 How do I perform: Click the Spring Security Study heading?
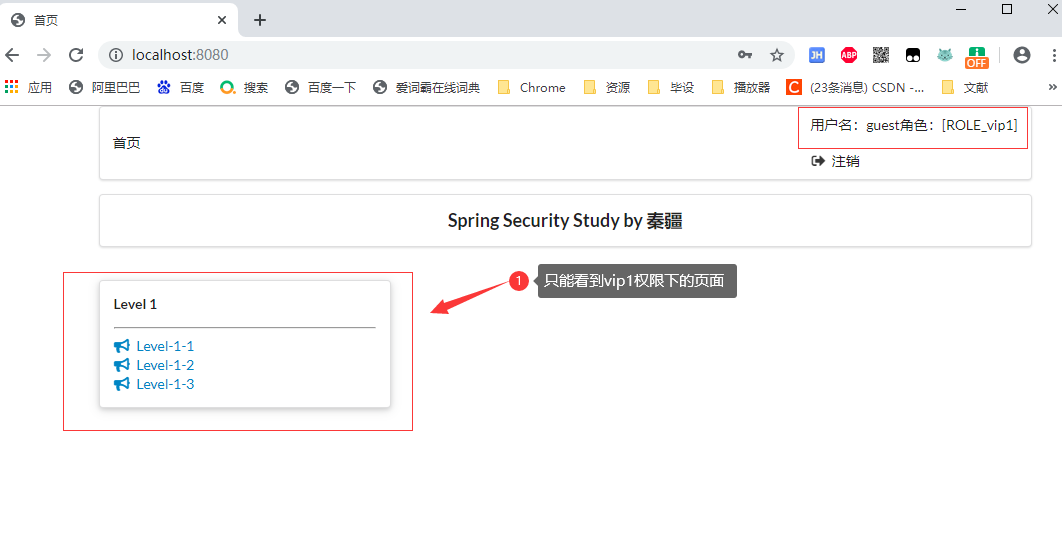pos(565,221)
